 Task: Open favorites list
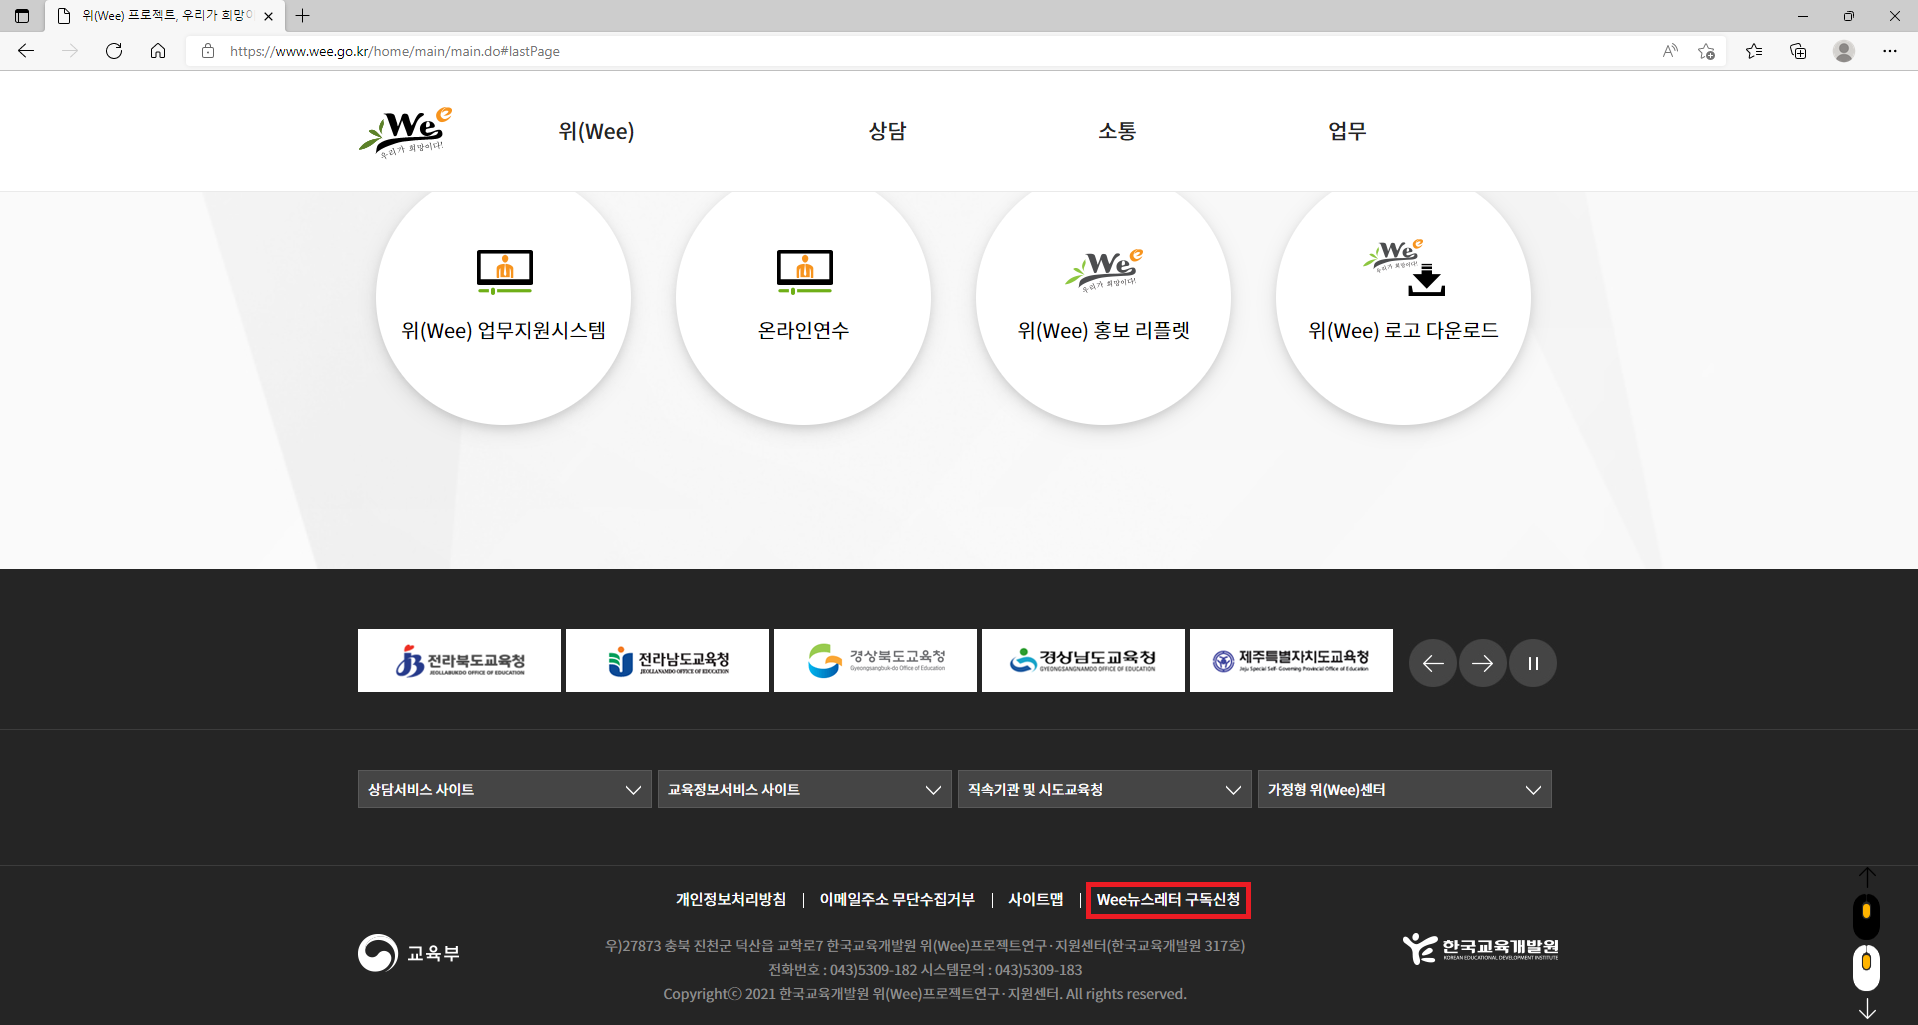1754,51
